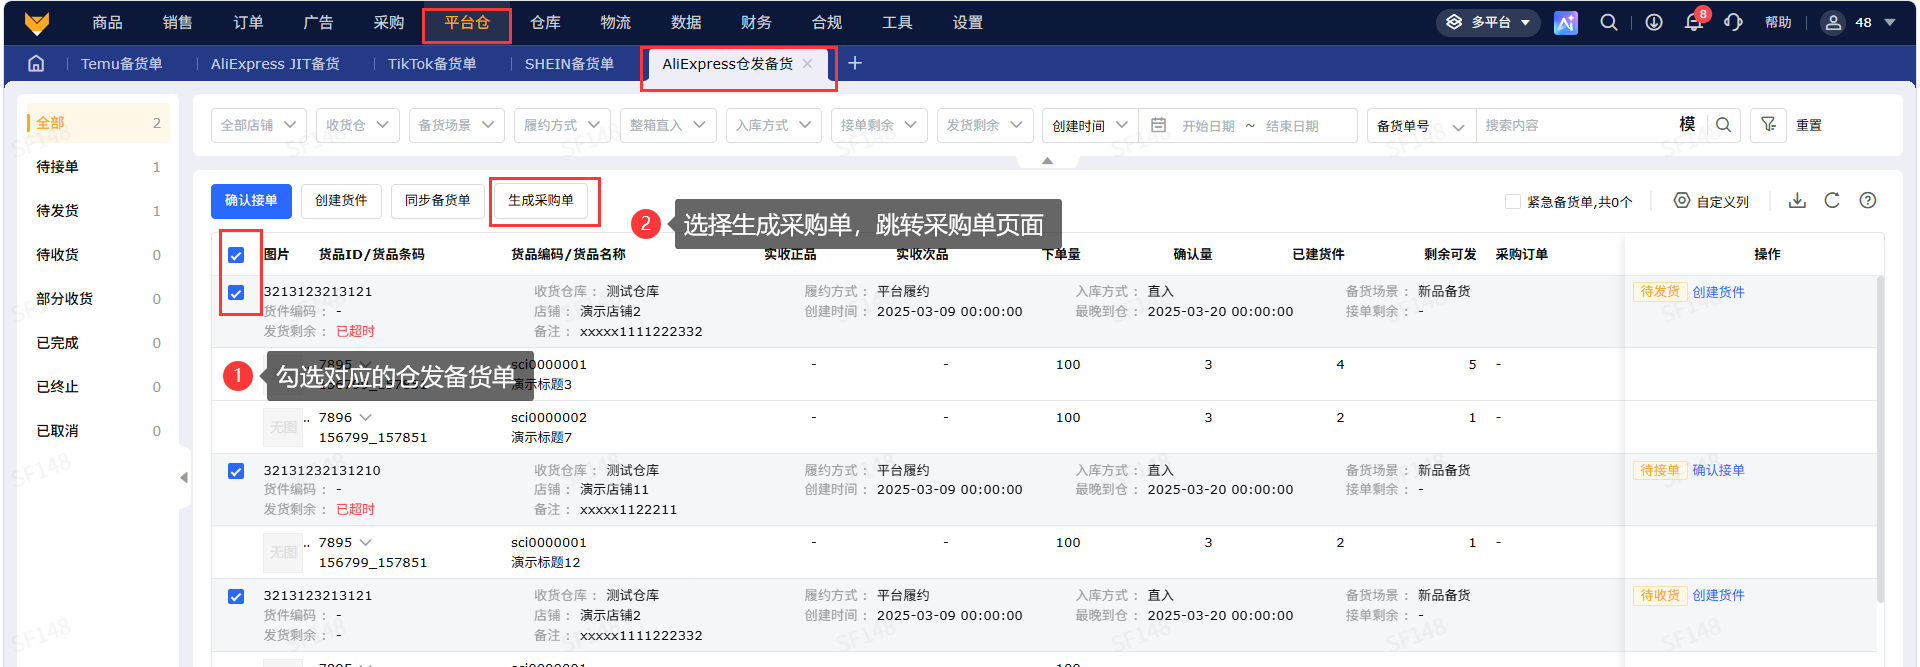Open the 整箱直入 dropdown

point(668,125)
